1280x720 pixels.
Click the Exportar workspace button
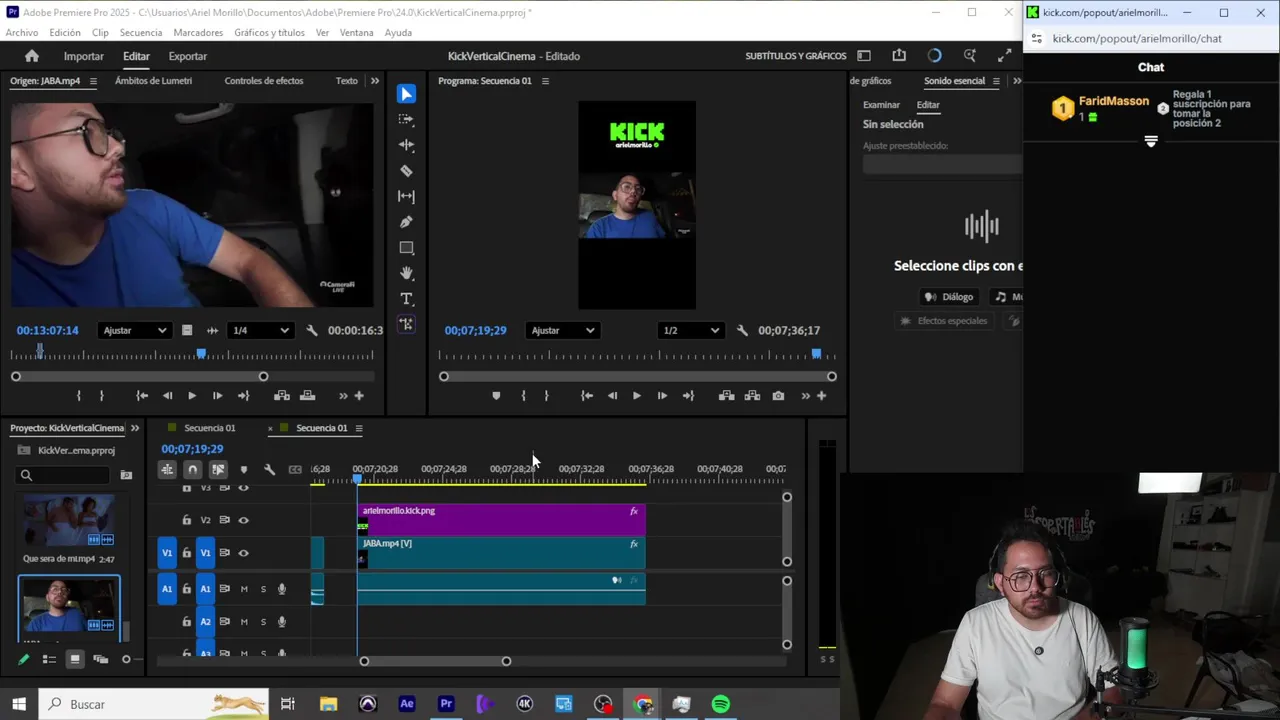point(188,56)
